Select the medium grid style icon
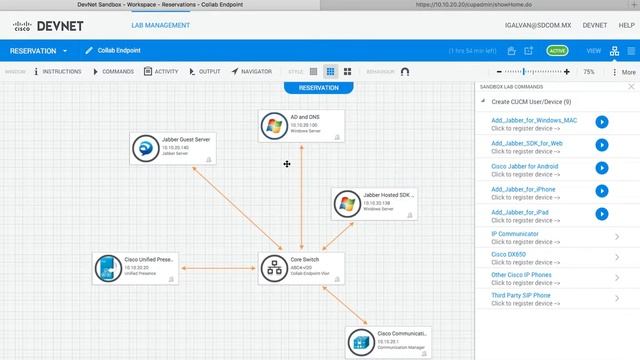 coord(330,72)
